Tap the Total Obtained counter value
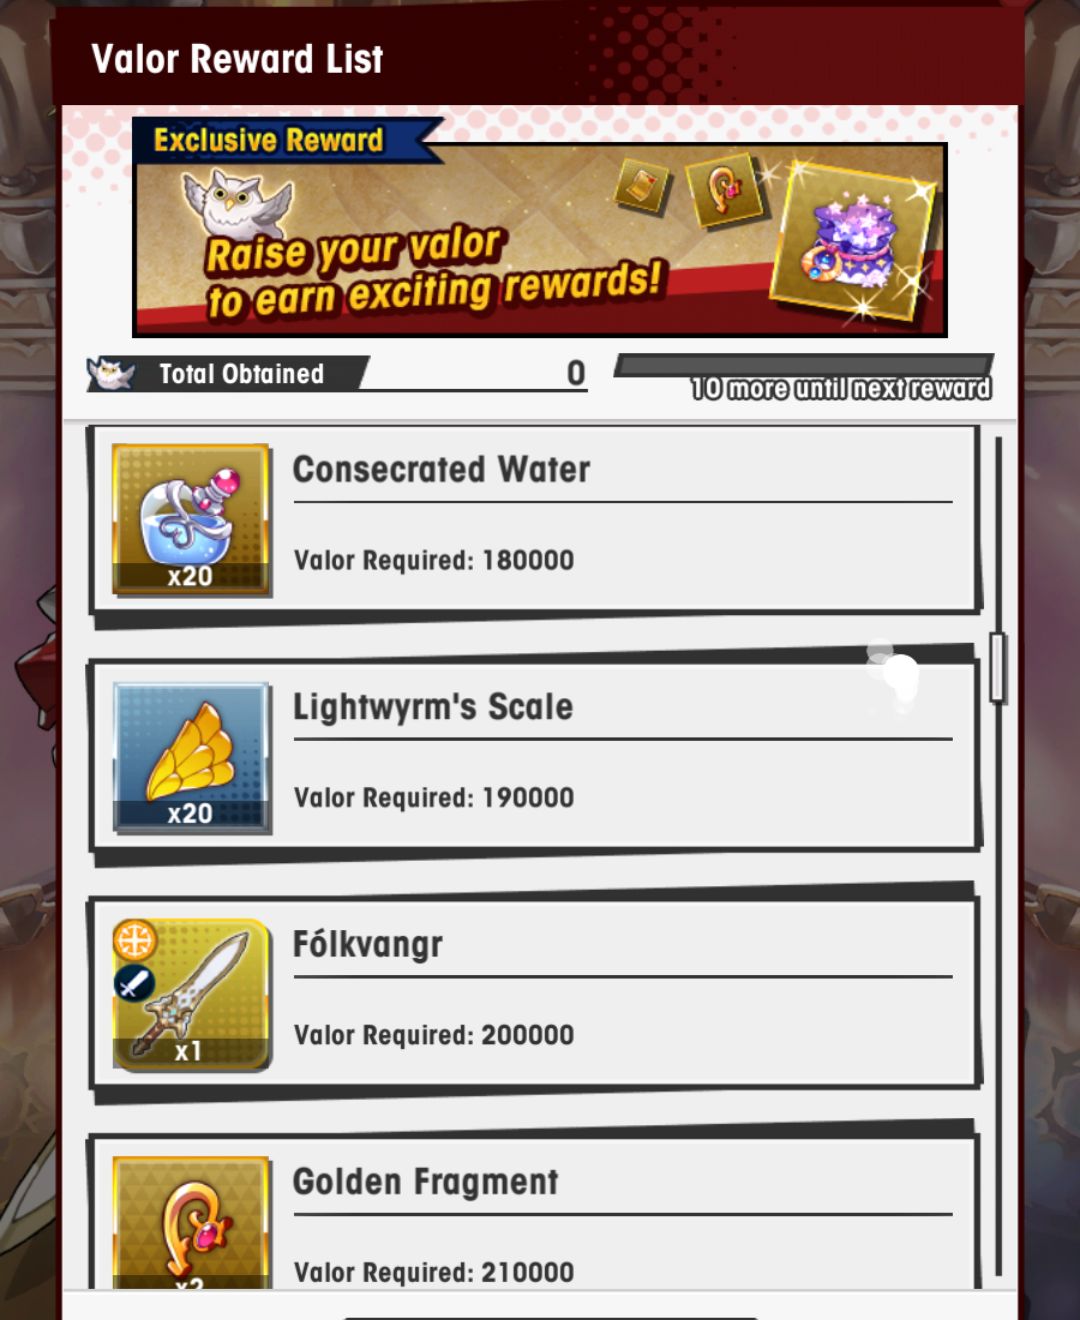This screenshot has height=1320, width=1080. pyautogui.click(x=576, y=373)
